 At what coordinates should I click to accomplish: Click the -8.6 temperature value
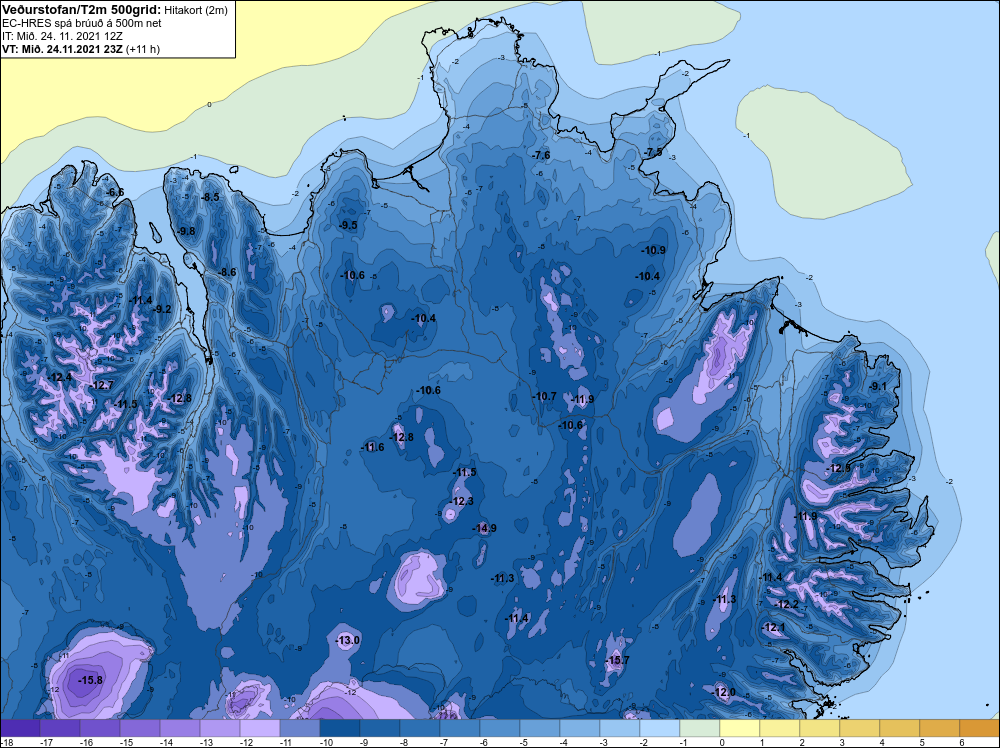pyautogui.click(x=226, y=272)
